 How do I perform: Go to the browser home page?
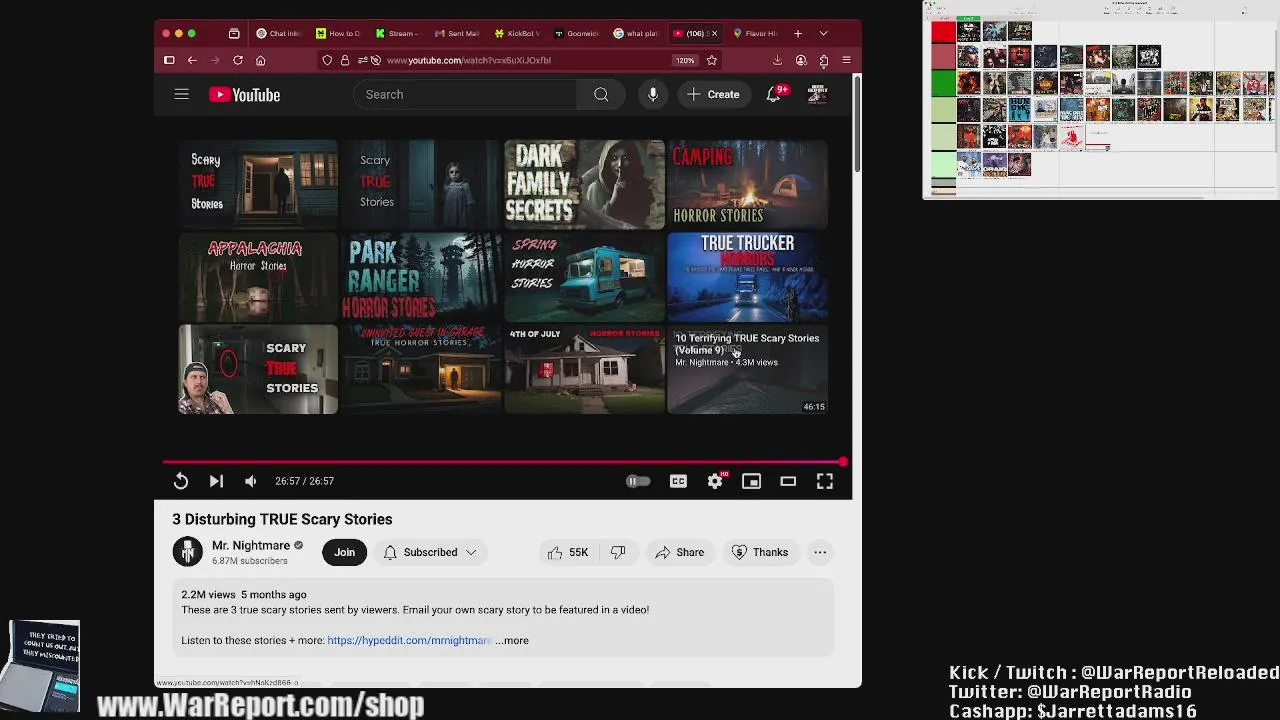(260, 60)
